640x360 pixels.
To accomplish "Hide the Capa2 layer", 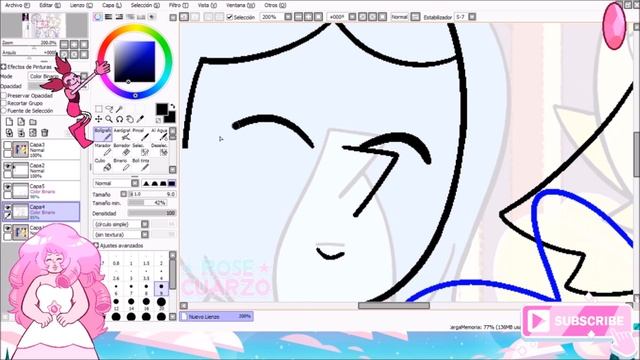I will pos(7,166).
